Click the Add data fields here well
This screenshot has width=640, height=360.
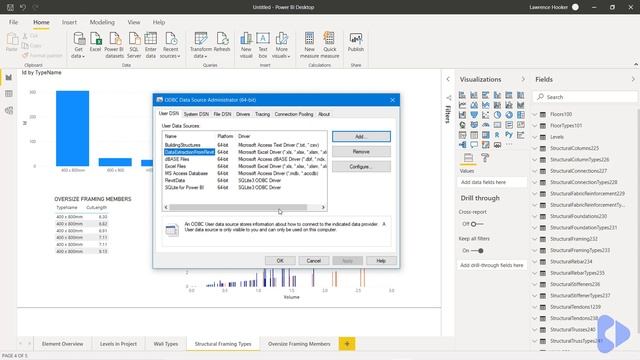(492, 182)
